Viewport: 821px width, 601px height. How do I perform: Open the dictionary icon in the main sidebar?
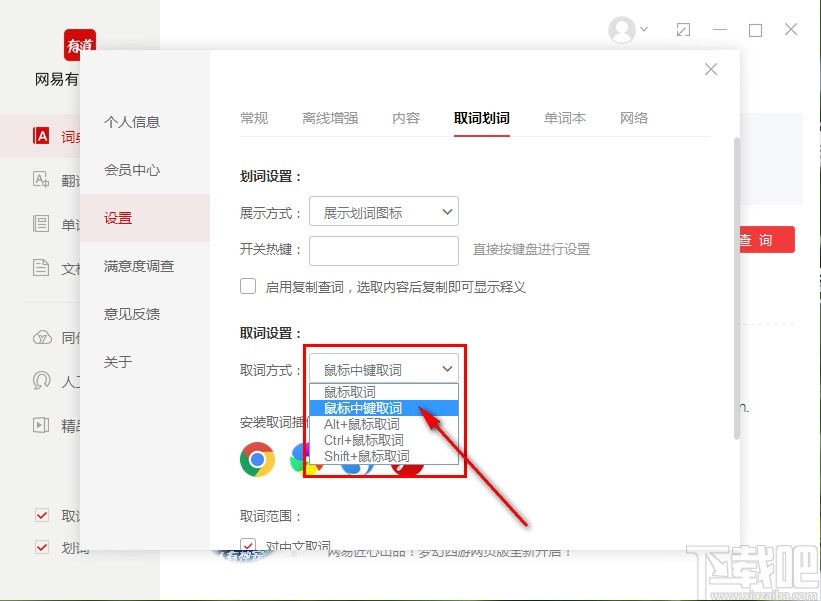coord(41,136)
